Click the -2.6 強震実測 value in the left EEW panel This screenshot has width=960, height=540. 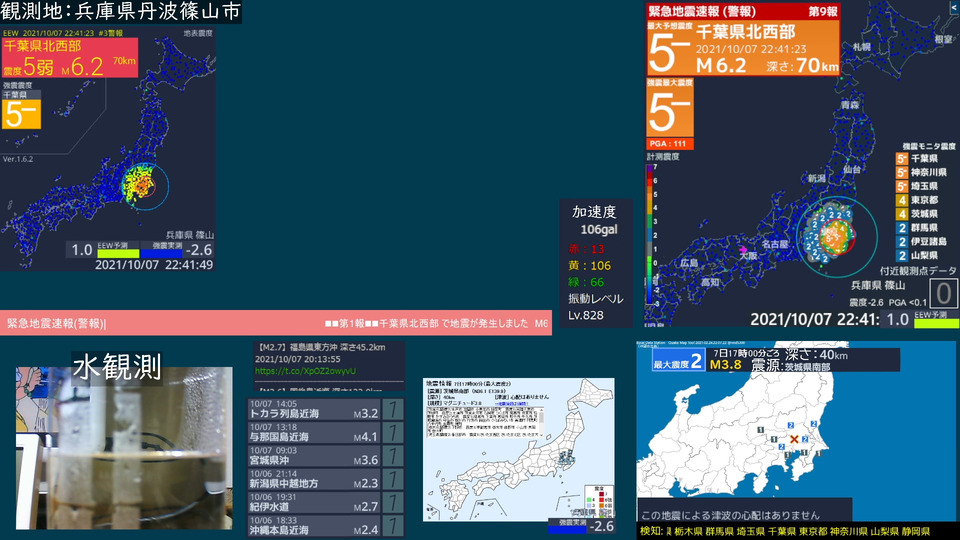click(x=198, y=250)
